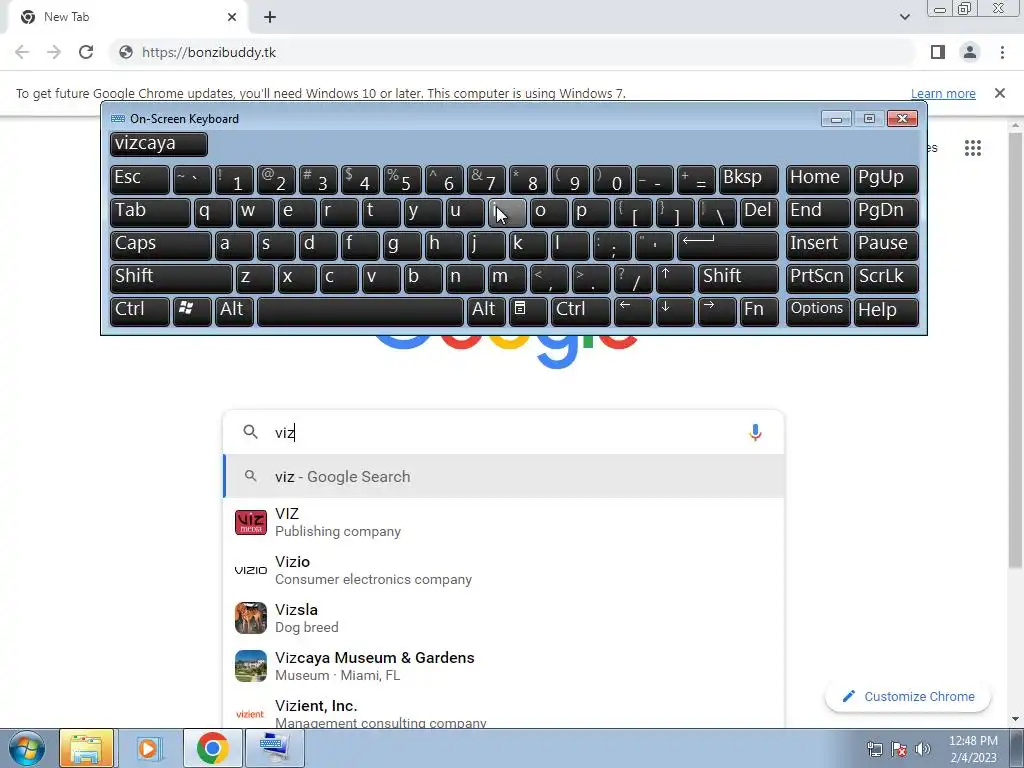Image resolution: width=1024 pixels, height=768 pixels.
Task: Click the on-screen Del key
Action: [x=759, y=213]
